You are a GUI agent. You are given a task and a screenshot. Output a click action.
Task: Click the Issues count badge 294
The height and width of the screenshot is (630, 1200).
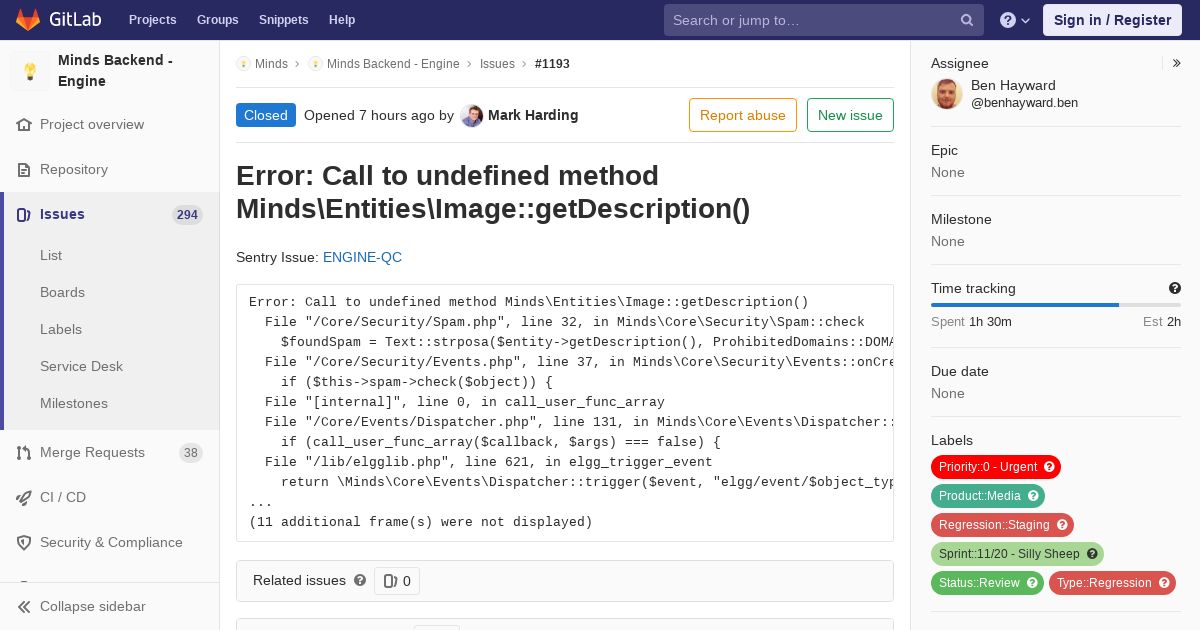pos(187,215)
